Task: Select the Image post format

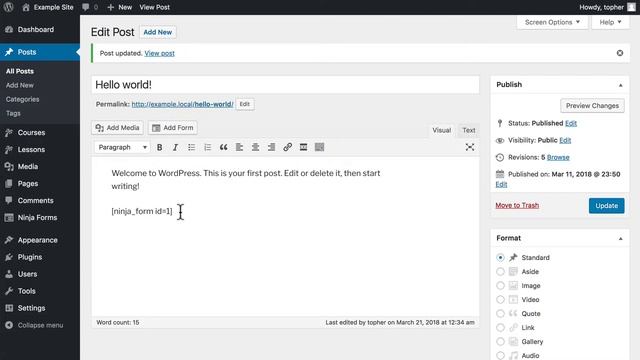Action: 500,286
